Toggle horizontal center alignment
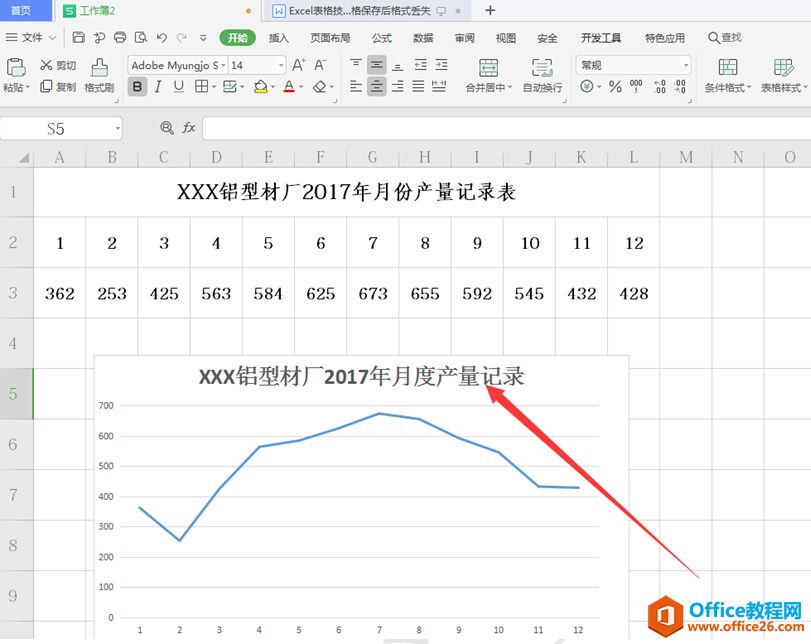 [377, 86]
